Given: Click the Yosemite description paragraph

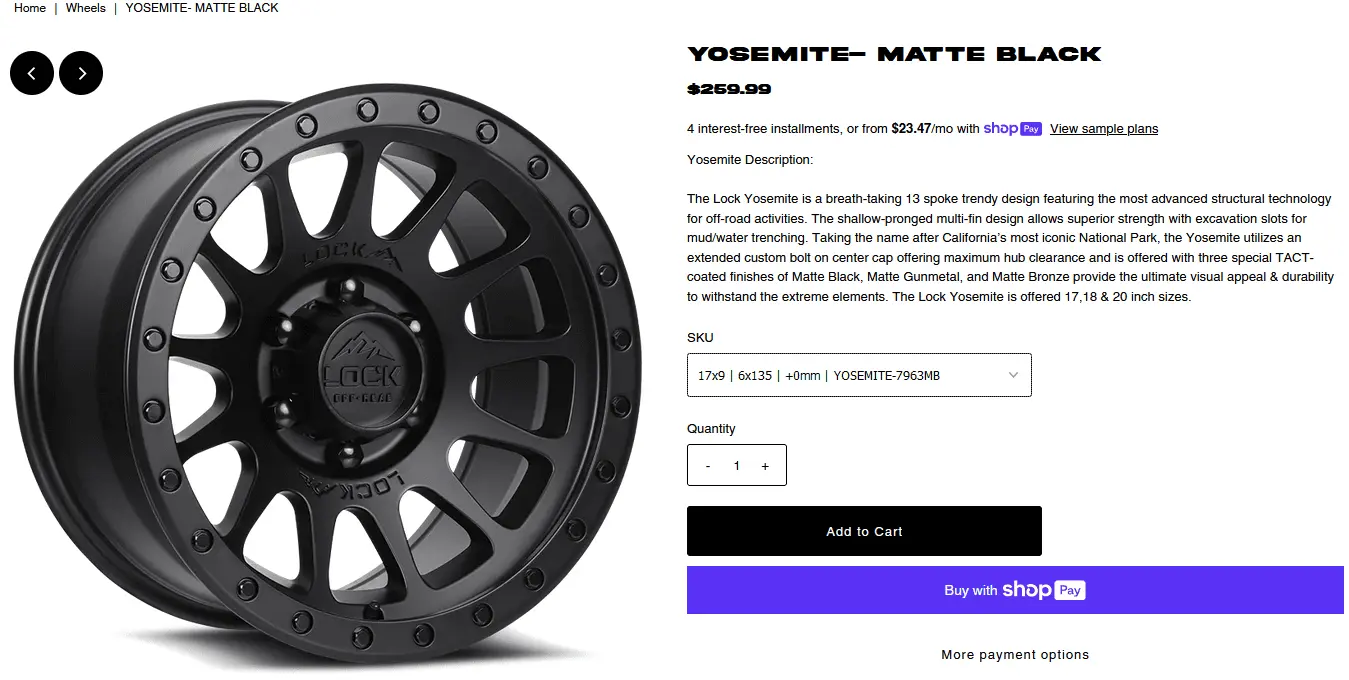Looking at the screenshot, I should pyautogui.click(x=1010, y=248).
